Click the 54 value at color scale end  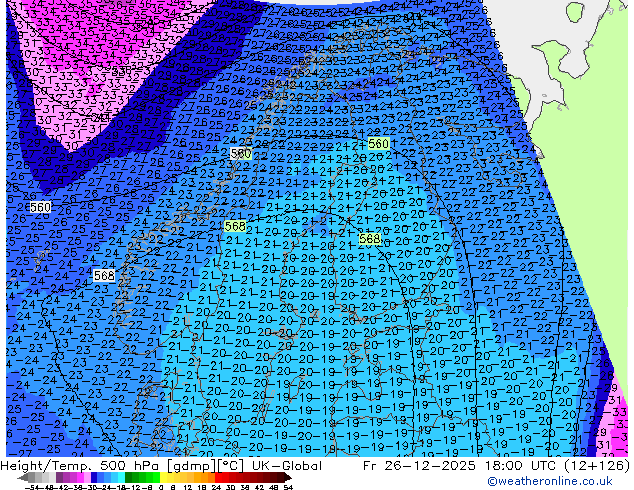288,488
